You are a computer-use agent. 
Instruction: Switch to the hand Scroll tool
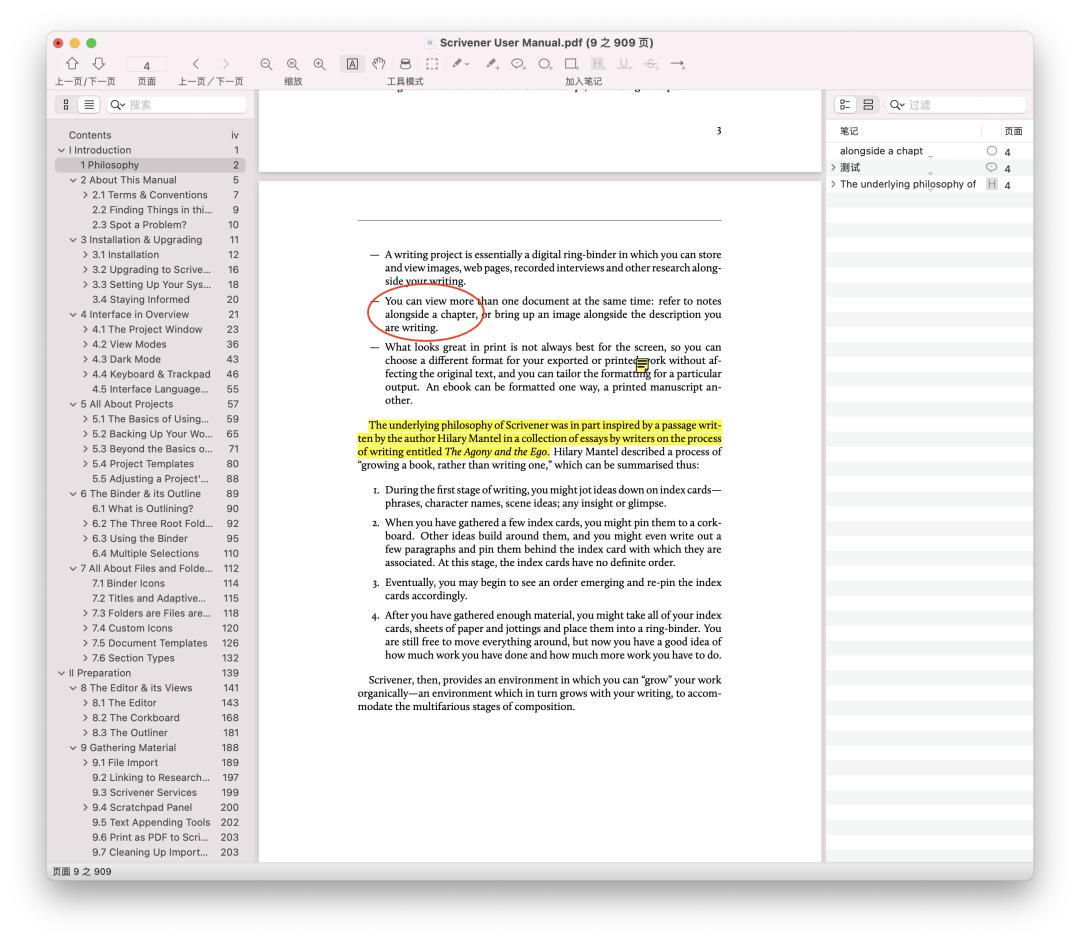[379, 64]
